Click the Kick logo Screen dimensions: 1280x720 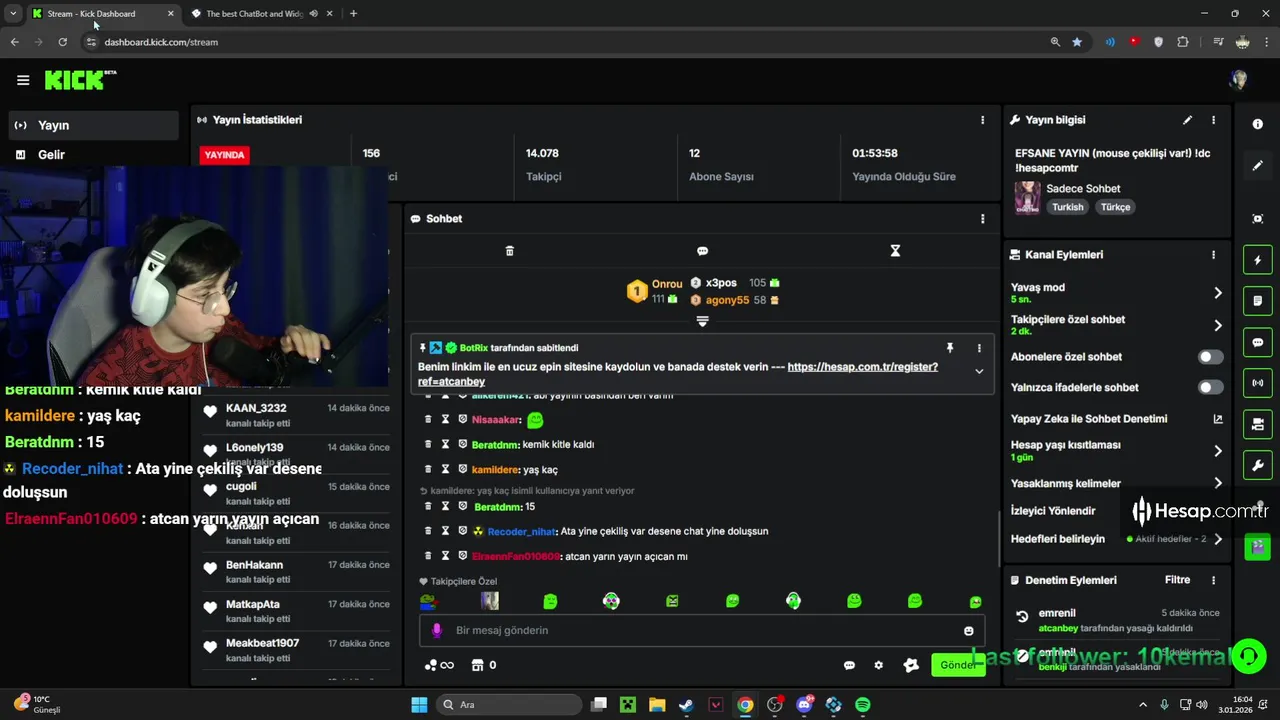click(80, 80)
